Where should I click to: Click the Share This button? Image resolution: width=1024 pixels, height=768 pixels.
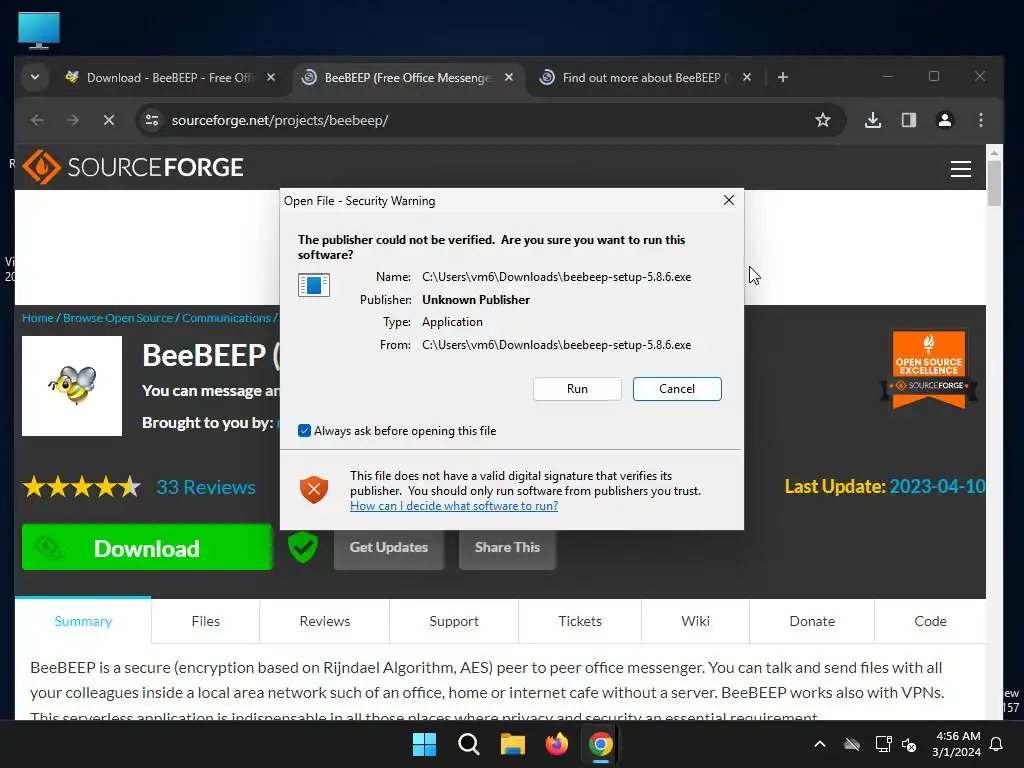[507, 547]
